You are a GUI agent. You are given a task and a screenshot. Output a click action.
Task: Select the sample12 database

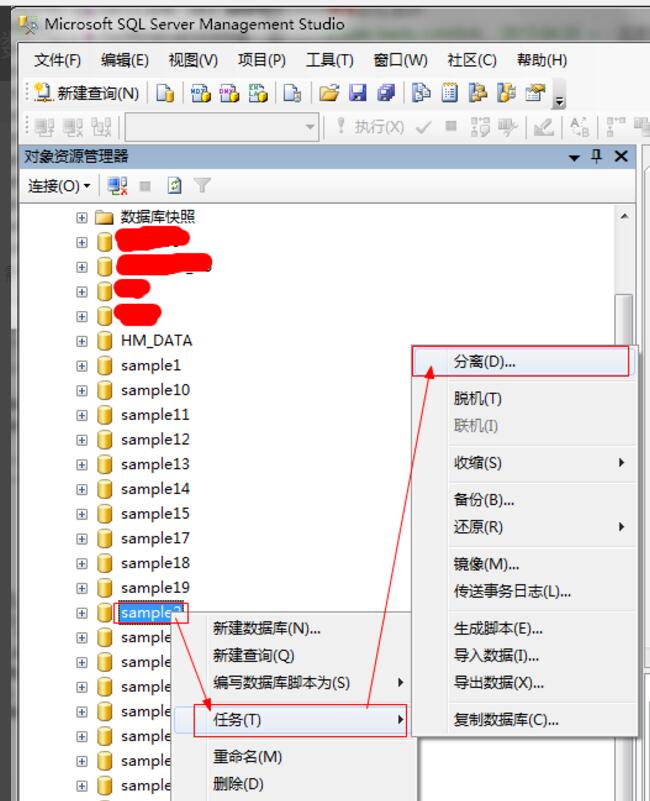[155, 440]
